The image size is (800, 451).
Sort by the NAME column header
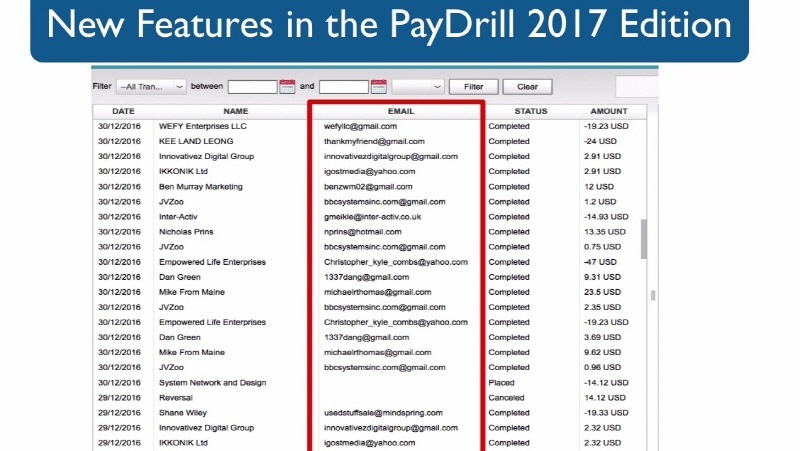pos(236,111)
